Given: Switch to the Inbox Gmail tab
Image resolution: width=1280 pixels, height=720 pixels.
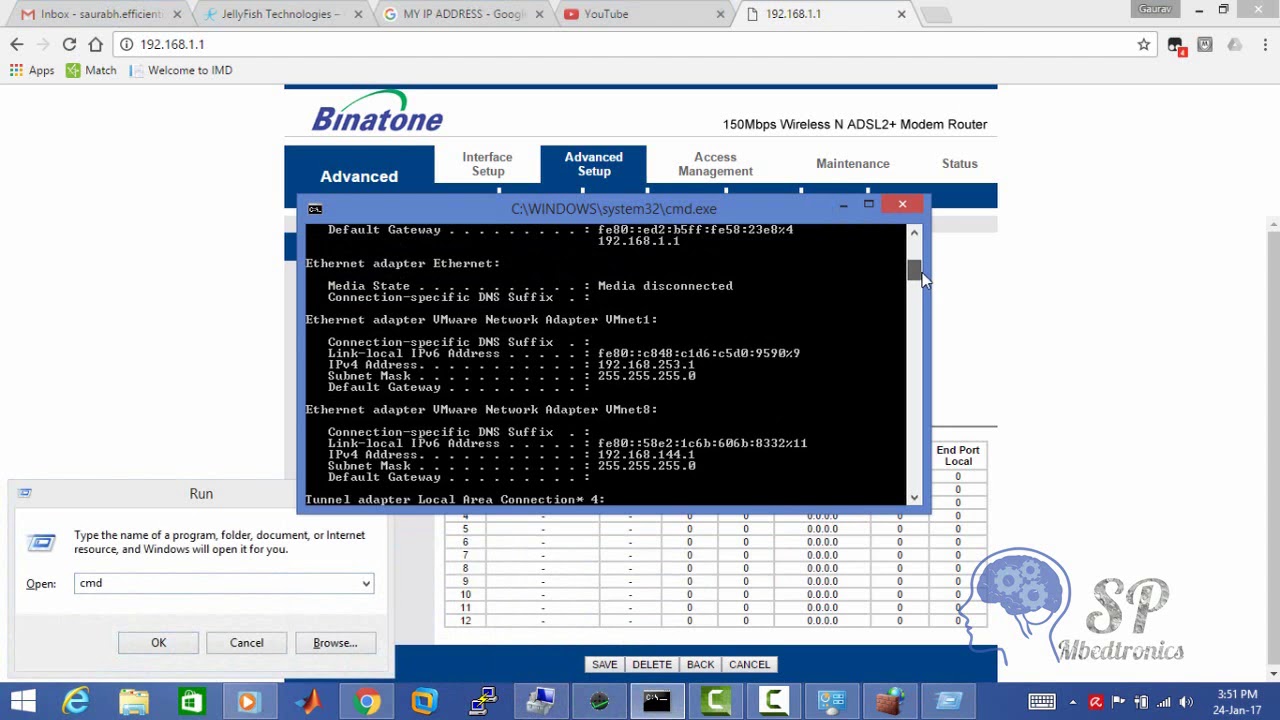Looking at the screenshot, I should tap(98, 14).
